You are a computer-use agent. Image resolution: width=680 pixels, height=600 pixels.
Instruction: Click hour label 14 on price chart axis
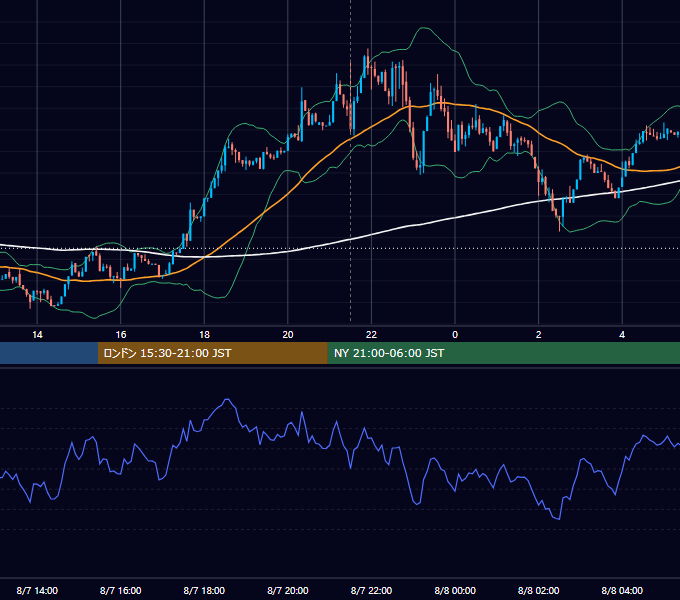coord(37,335)
